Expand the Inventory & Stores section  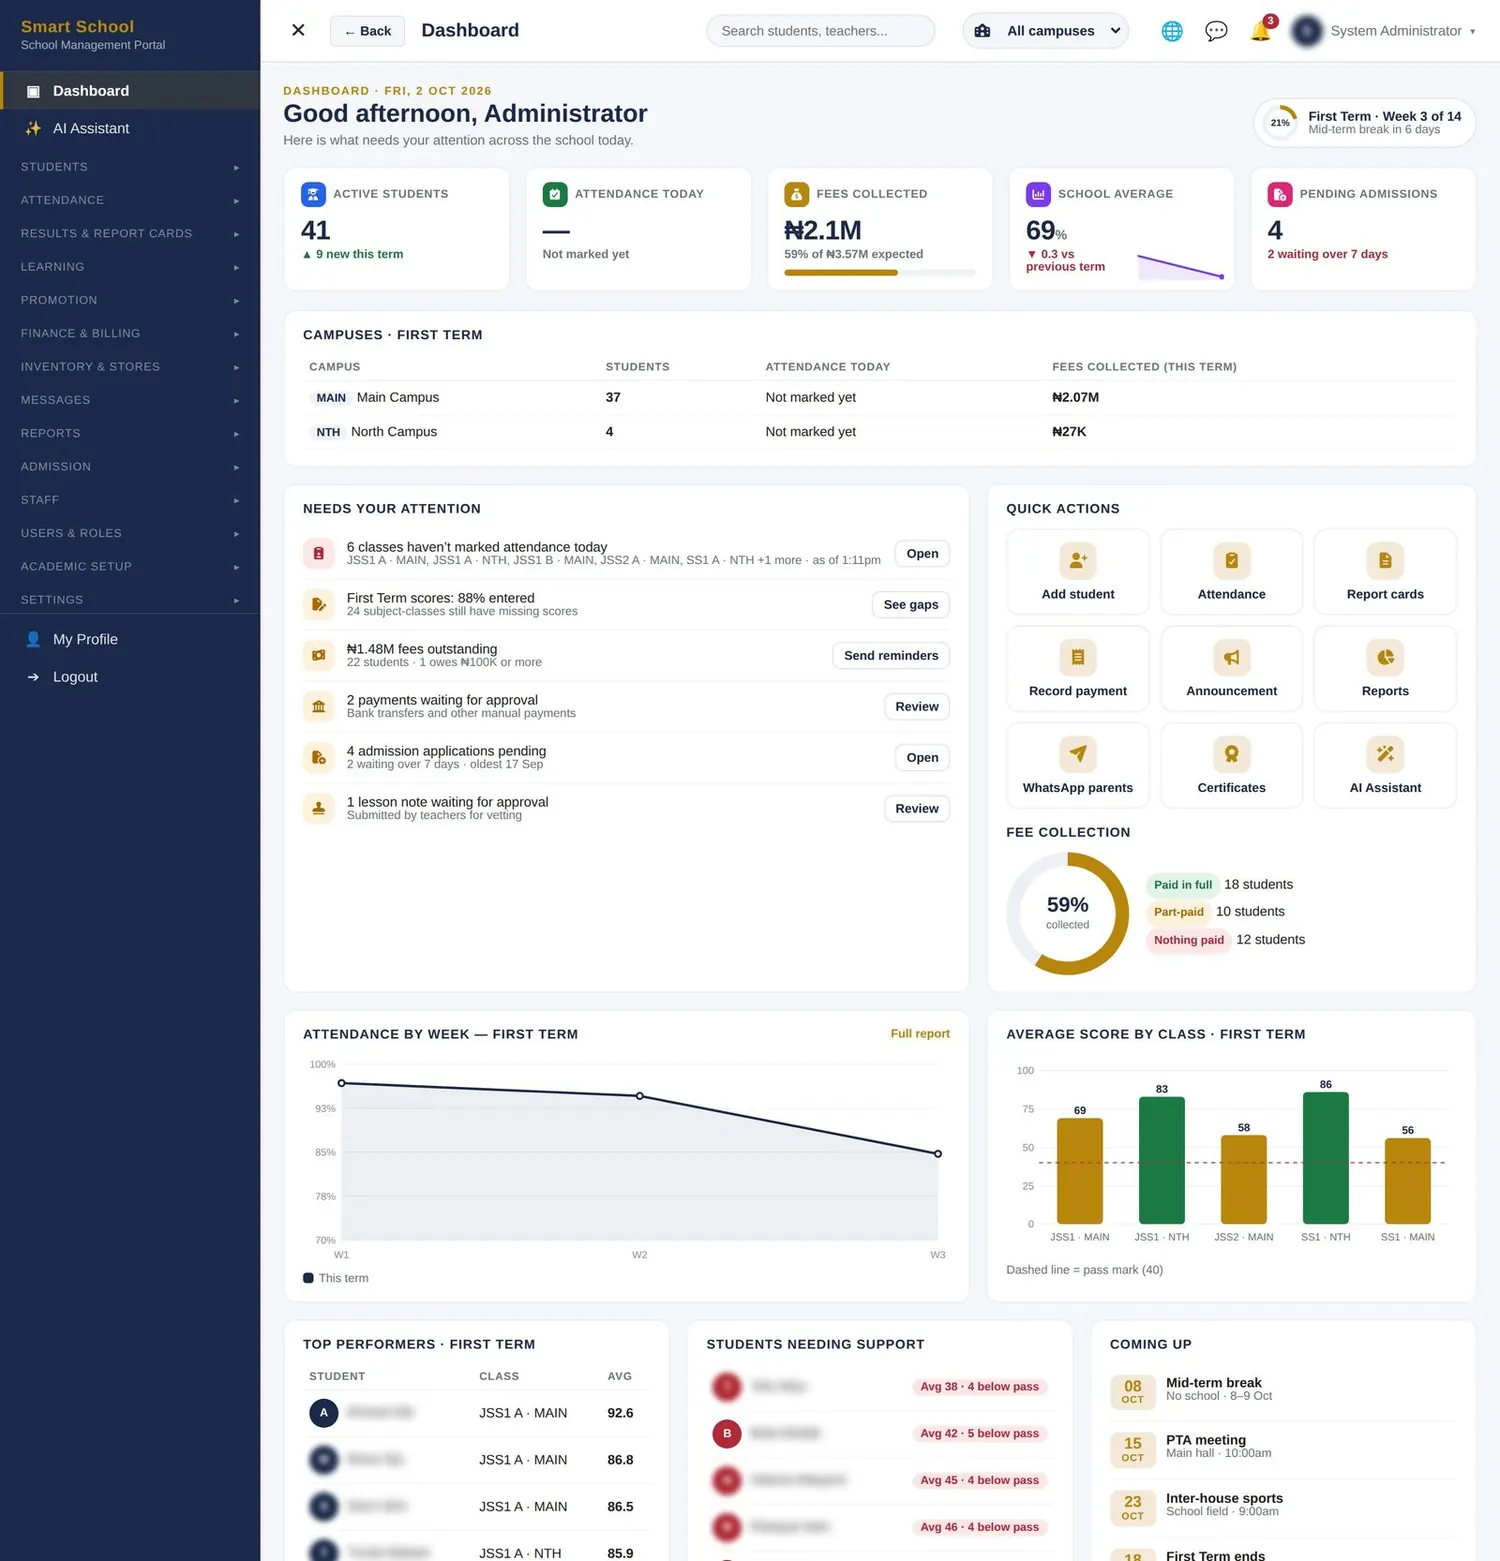130,367
